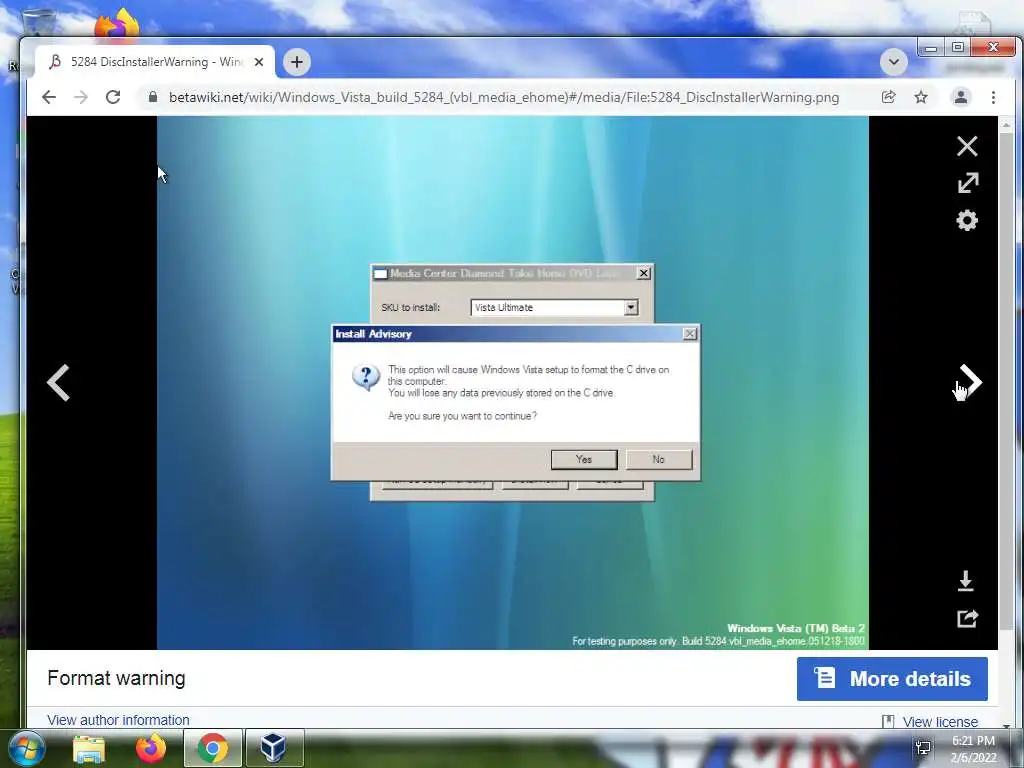Click the Chrome forward arrow

[x=81, y=97]
